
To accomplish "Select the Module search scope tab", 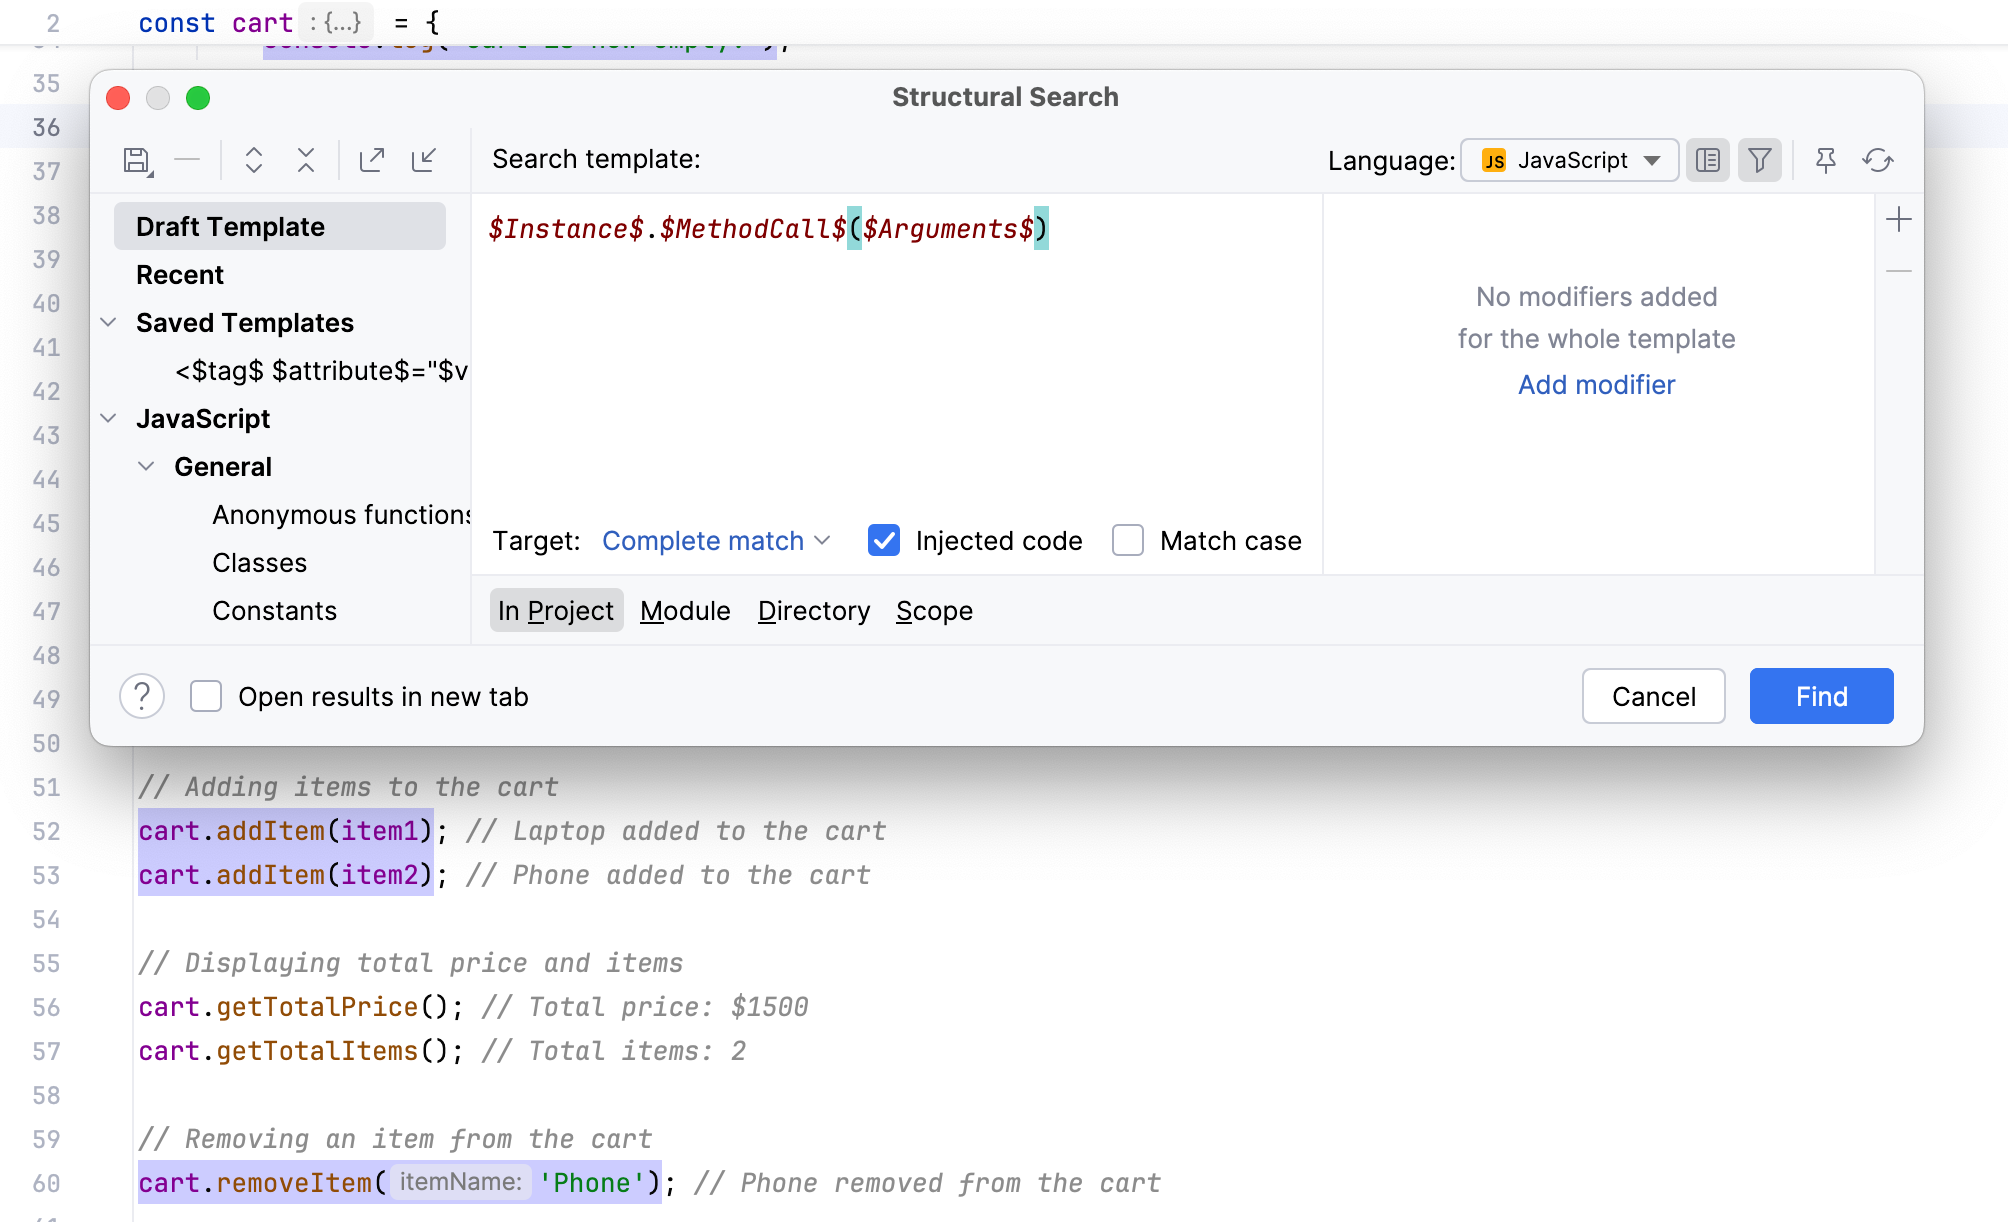I will click(x=686, y=611).
